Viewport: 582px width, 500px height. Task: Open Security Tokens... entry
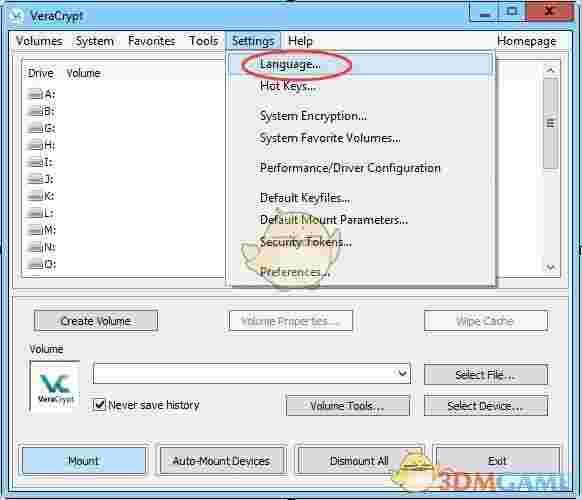361,242
